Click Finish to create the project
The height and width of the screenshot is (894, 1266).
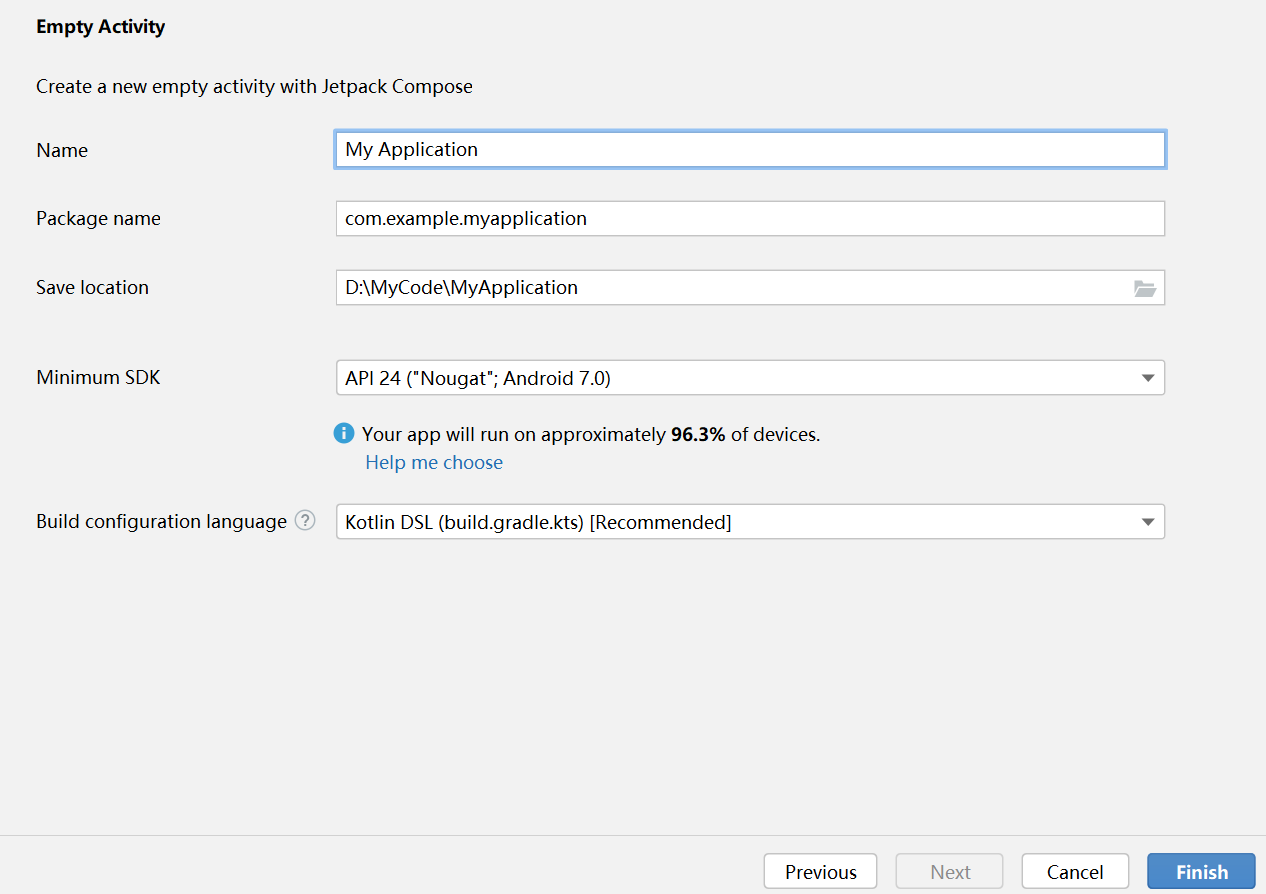[1201, 872]
